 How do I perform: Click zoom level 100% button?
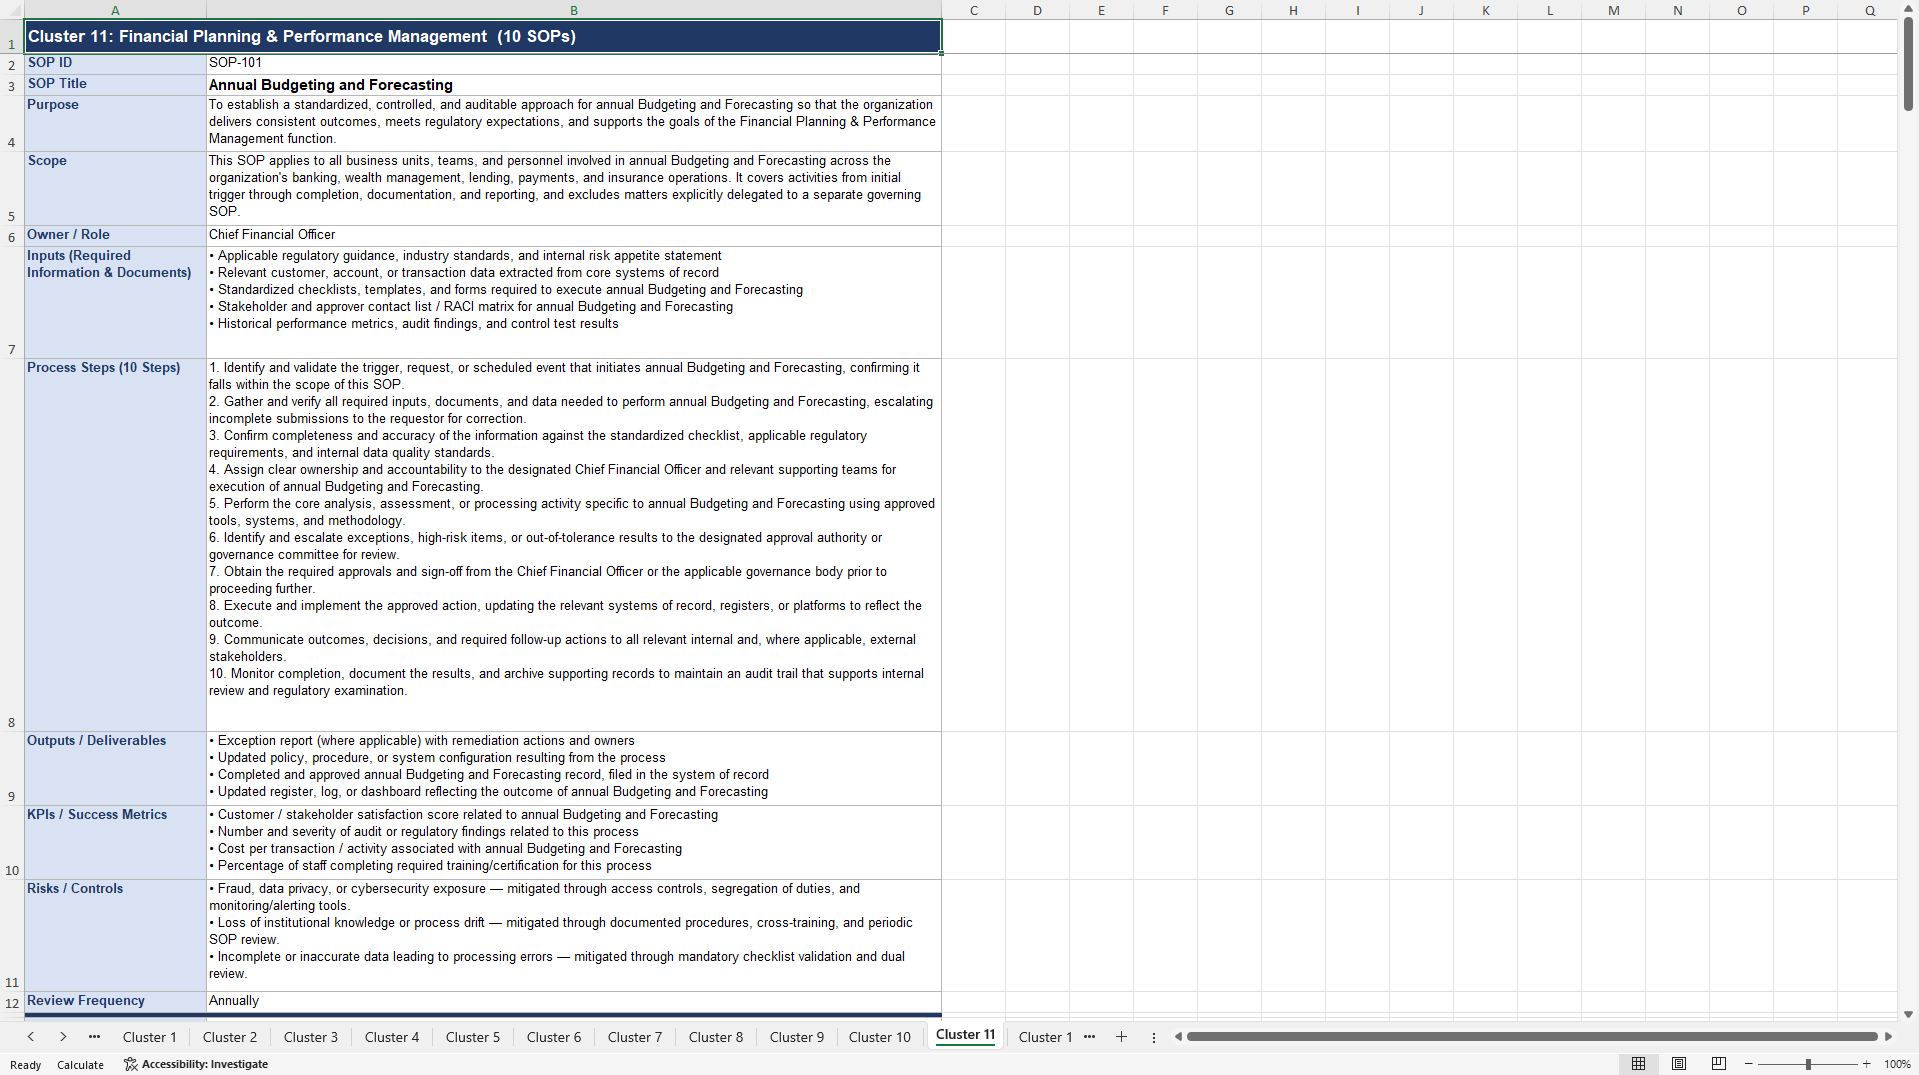[x=1897, y=1064]
